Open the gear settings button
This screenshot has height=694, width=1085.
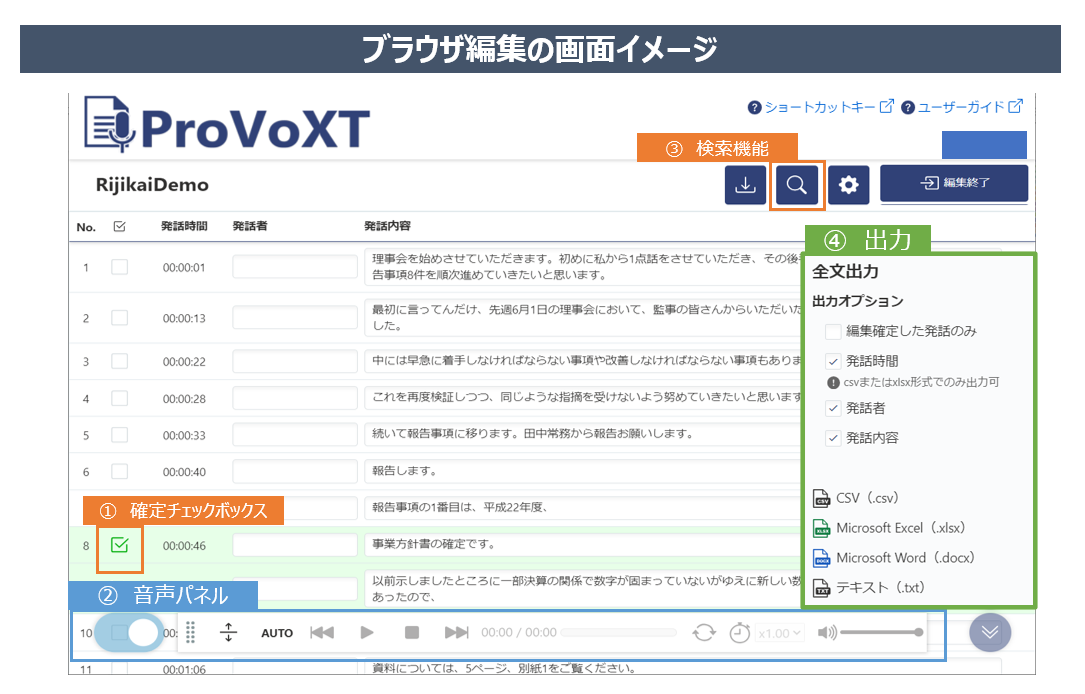tap(848, 185)
